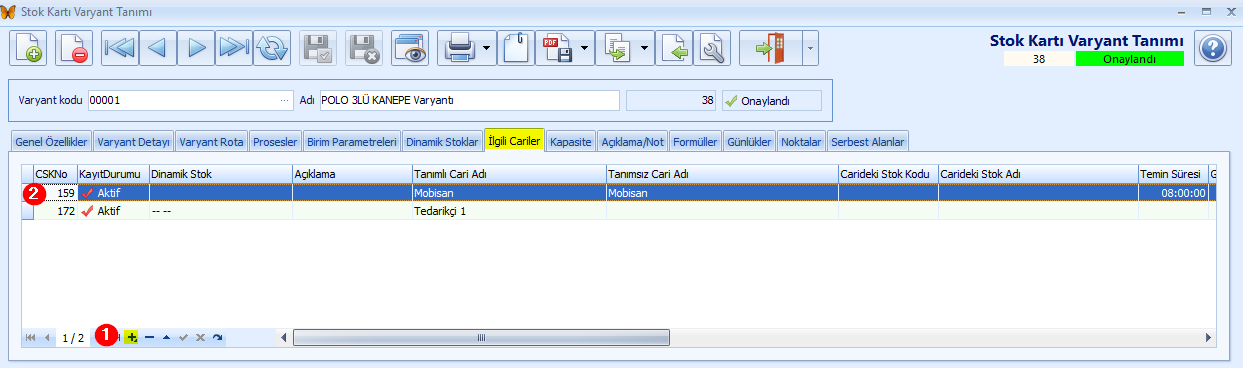Screen dimensions: 1243x368
Task: Switch to the Genel Özellikler tab
Action: (x=51, y=142)
